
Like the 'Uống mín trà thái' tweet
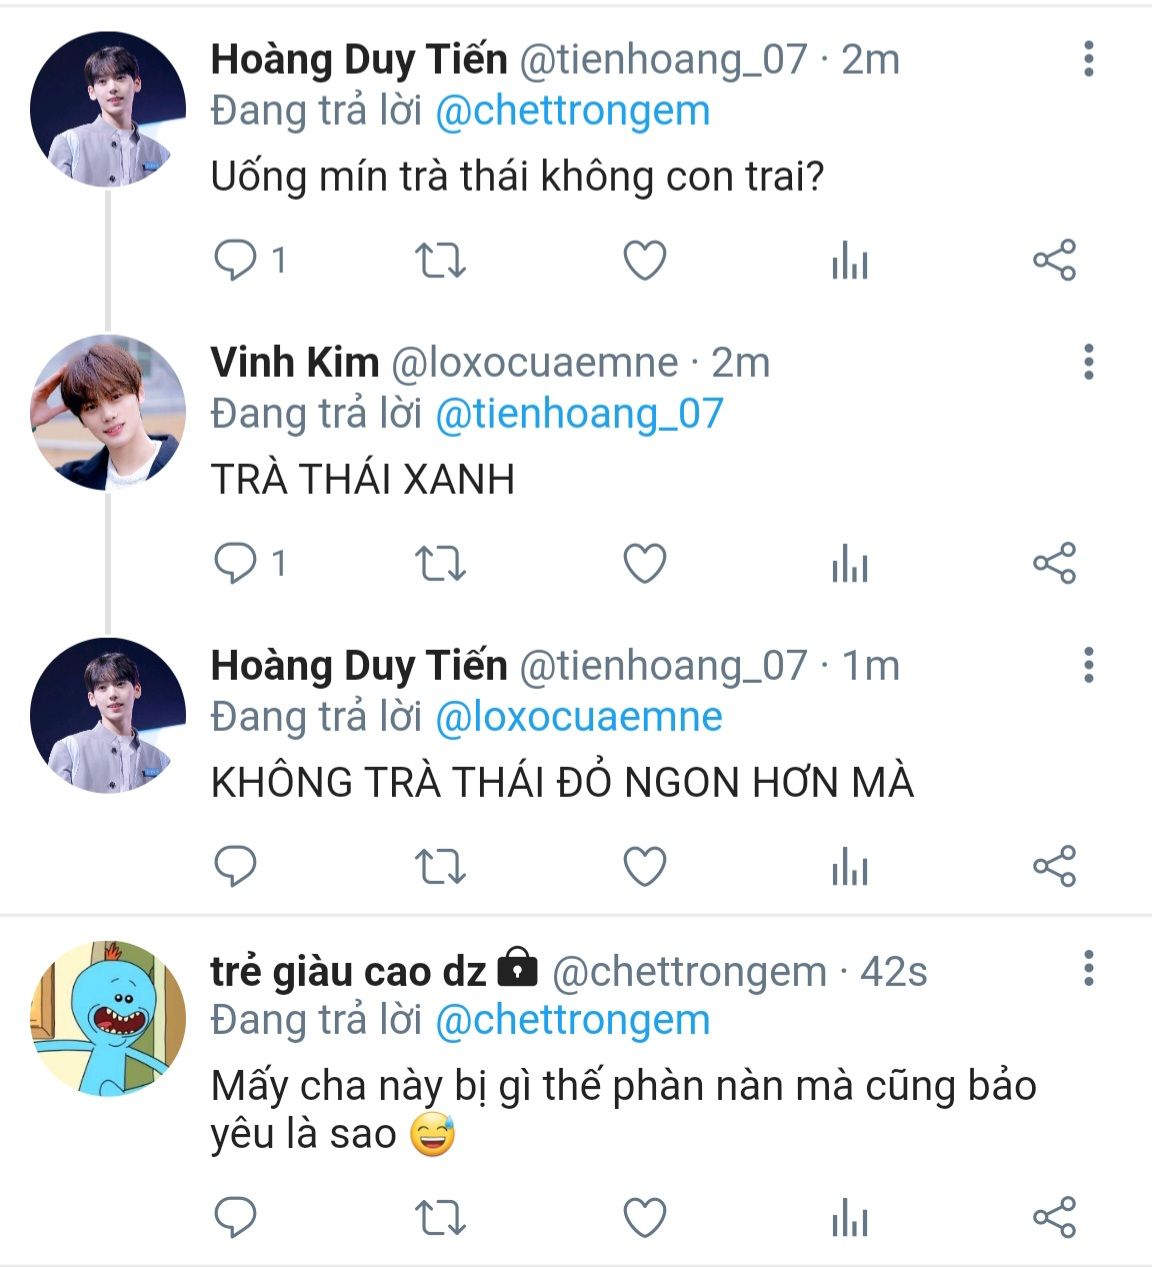[645, 261]
